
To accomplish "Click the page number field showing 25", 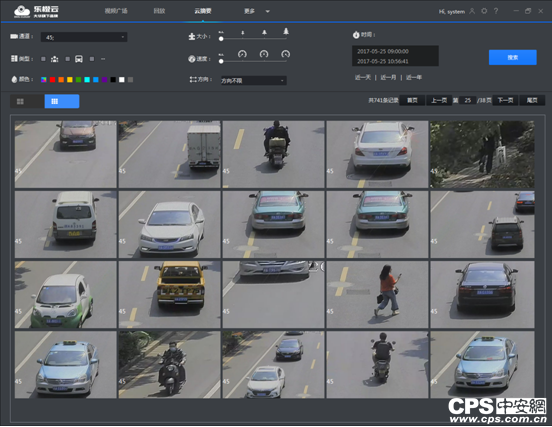I will coord(468,101).
